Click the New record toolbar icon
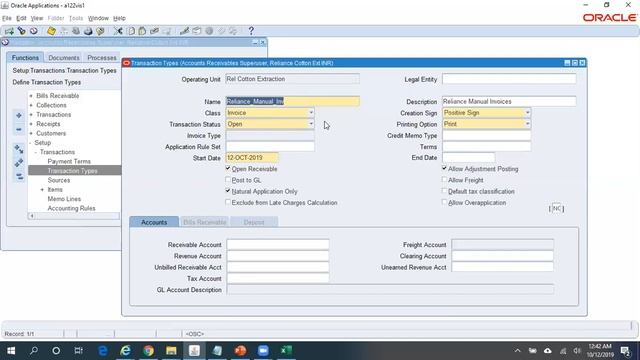Screen dimensions: 640x360 coord(9,31)
